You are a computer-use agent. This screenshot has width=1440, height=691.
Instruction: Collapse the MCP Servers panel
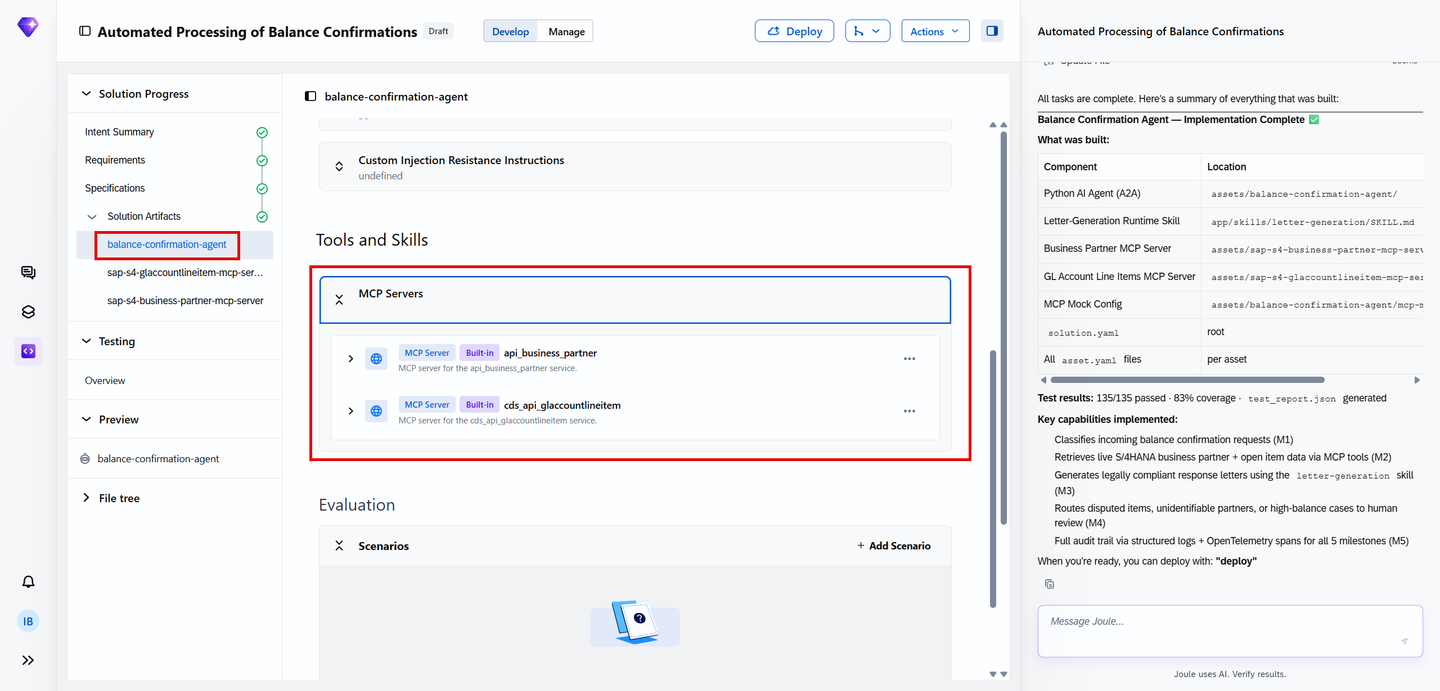(x=339, y=299)
